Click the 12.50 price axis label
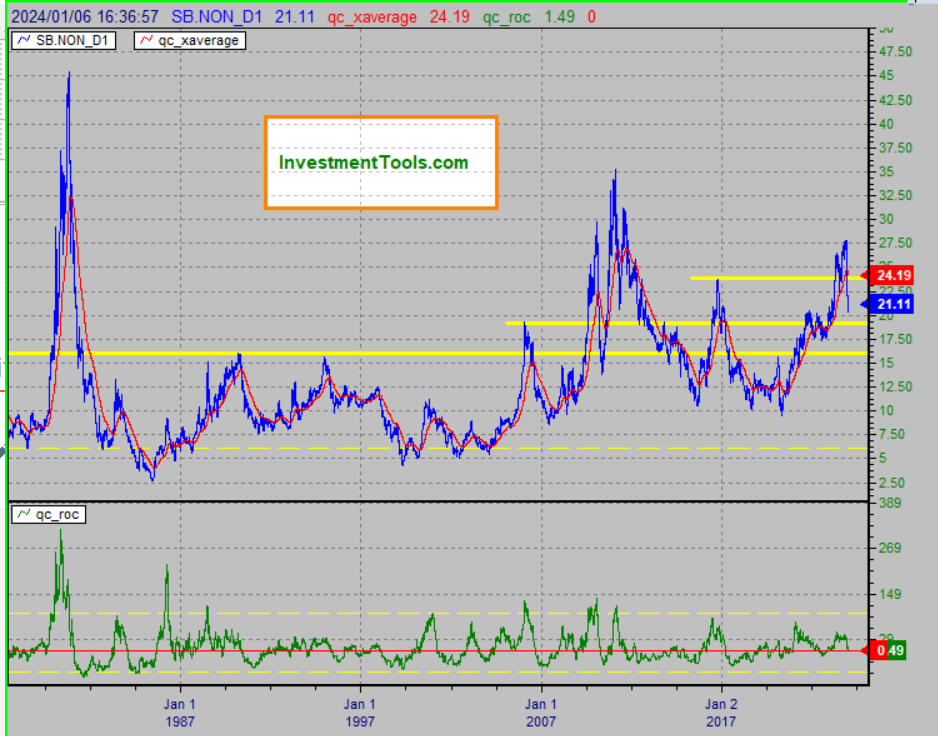Image resolution: width=938 pixels, height=736 pixels. 896,387
